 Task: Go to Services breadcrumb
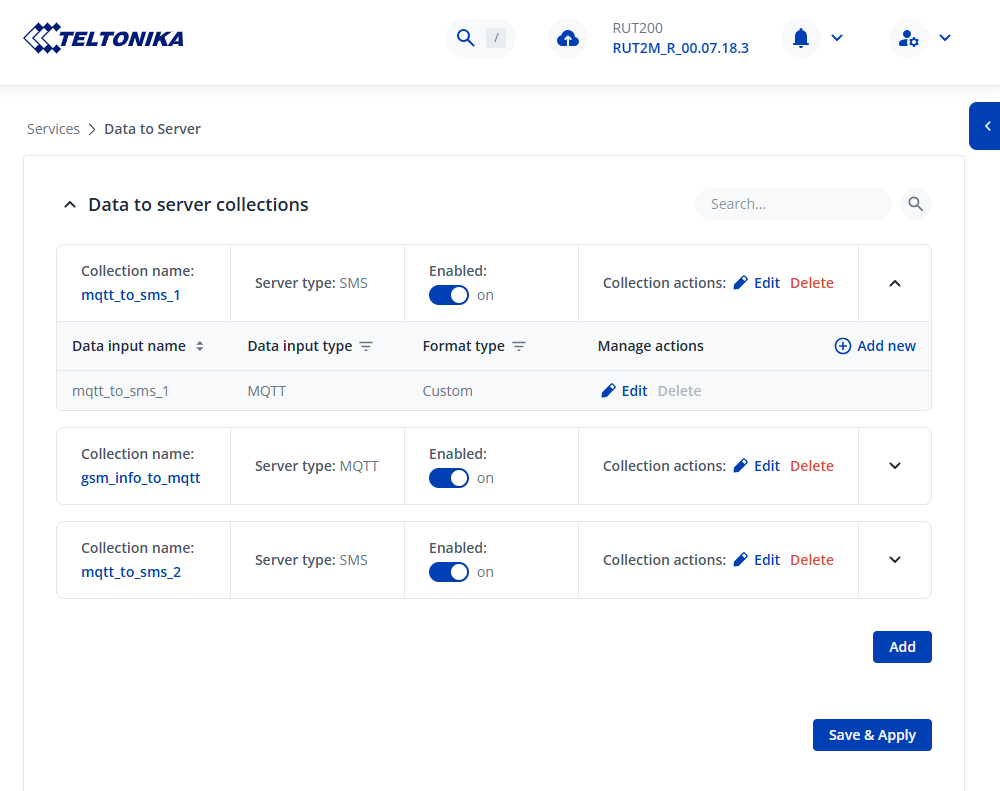(x=53, y=129)
